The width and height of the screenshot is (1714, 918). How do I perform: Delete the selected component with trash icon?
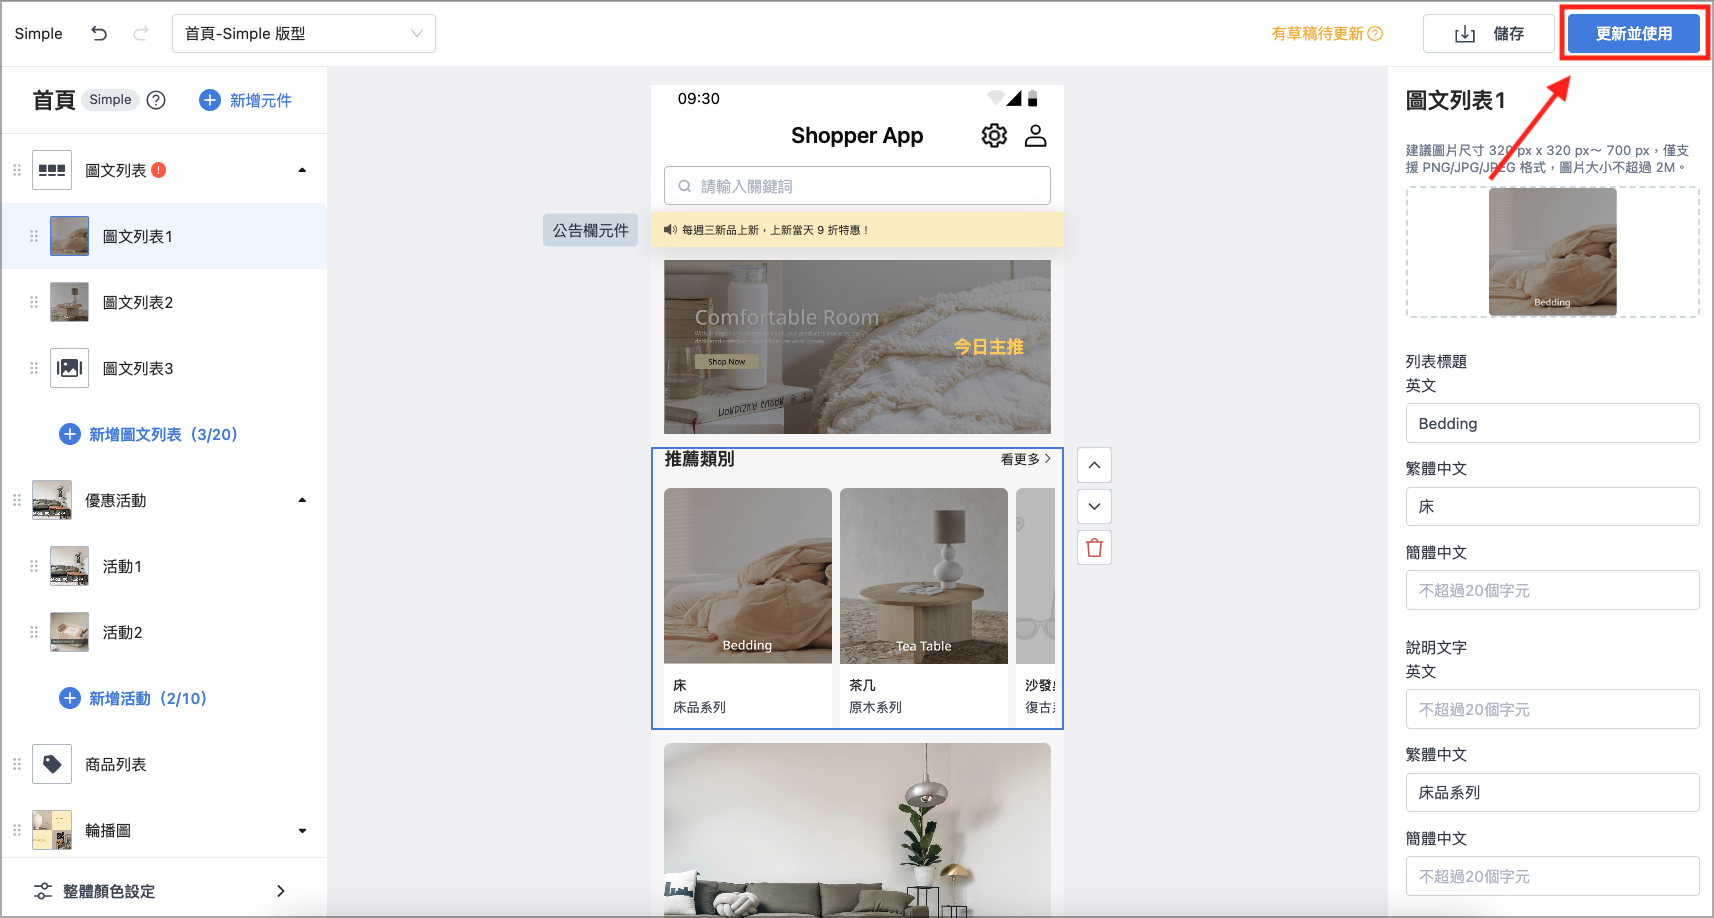point(1094,547)
